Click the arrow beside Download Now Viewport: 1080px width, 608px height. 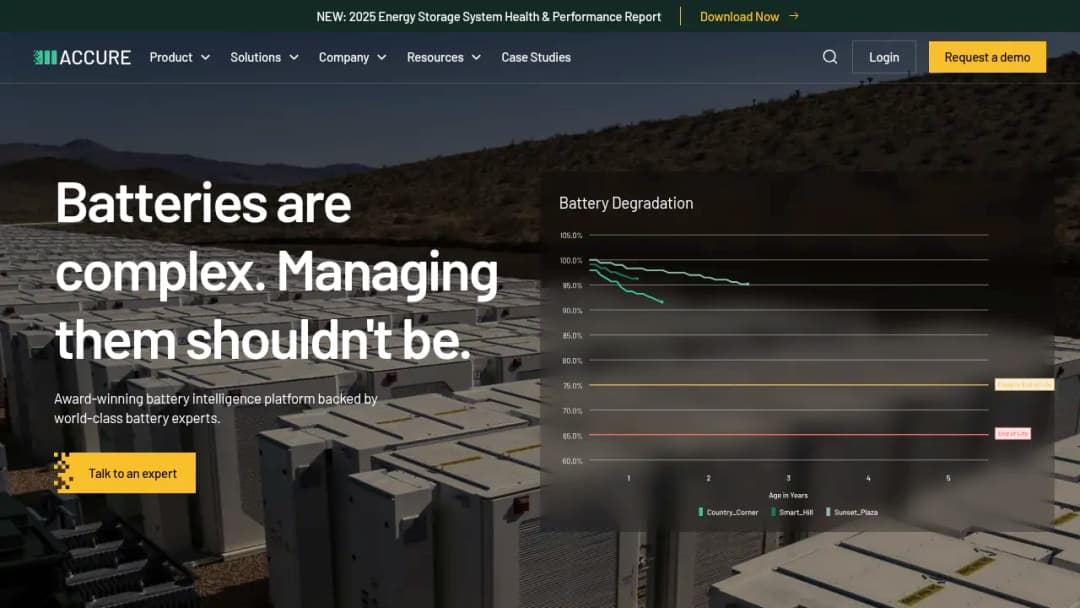[x=794, y=16]
